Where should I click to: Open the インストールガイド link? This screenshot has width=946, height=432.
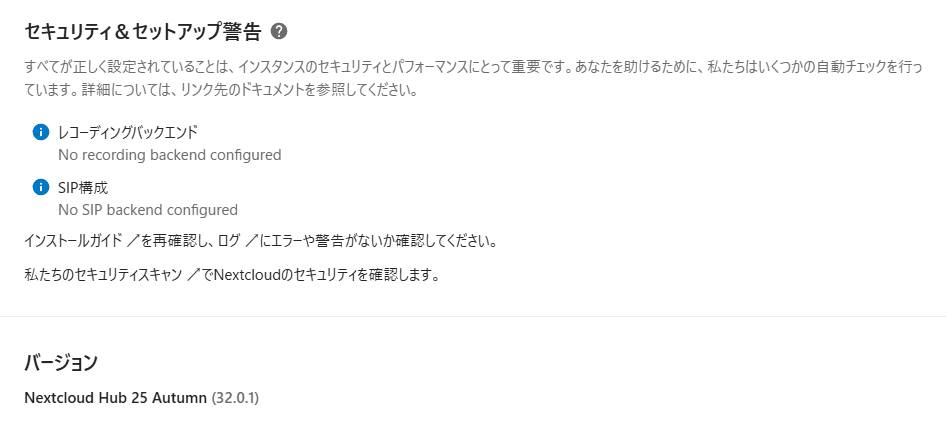(x=74, y=242)
